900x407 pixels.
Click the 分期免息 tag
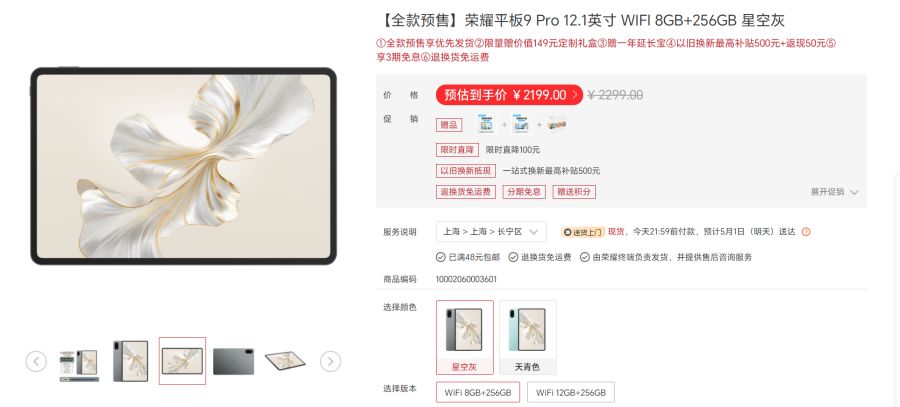pyautogui.click(x=524, y=192)
